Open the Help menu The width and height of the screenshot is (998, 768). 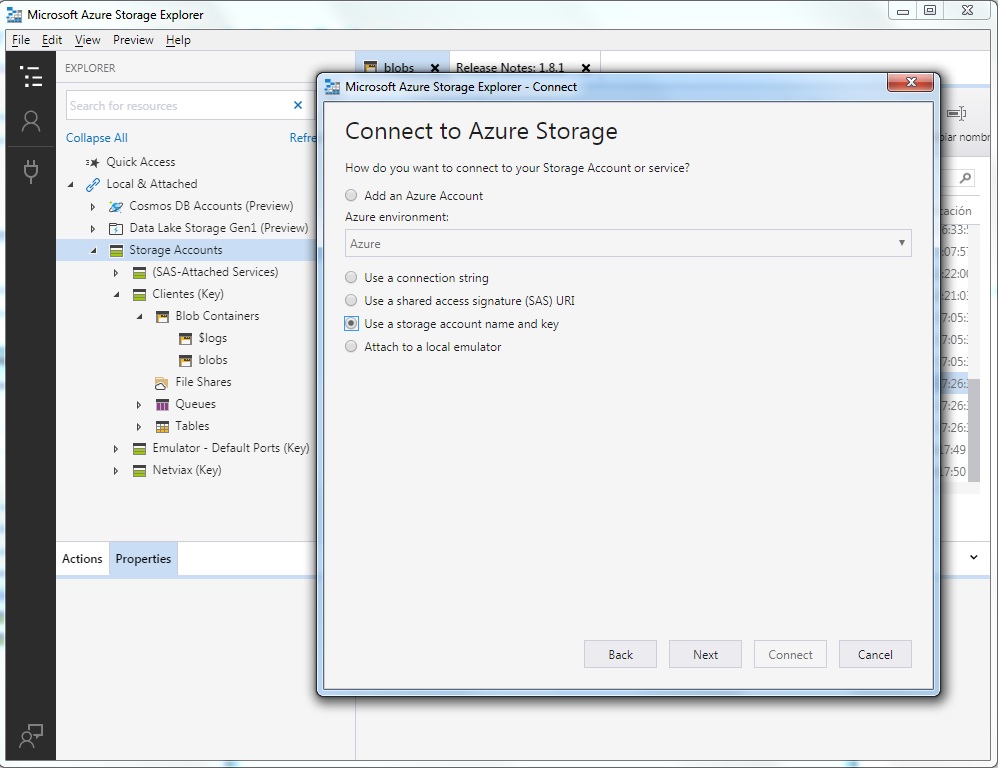(x=178, y=40)
